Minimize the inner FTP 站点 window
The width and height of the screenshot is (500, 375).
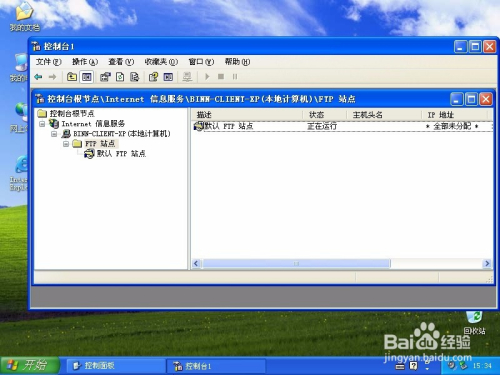456,99
